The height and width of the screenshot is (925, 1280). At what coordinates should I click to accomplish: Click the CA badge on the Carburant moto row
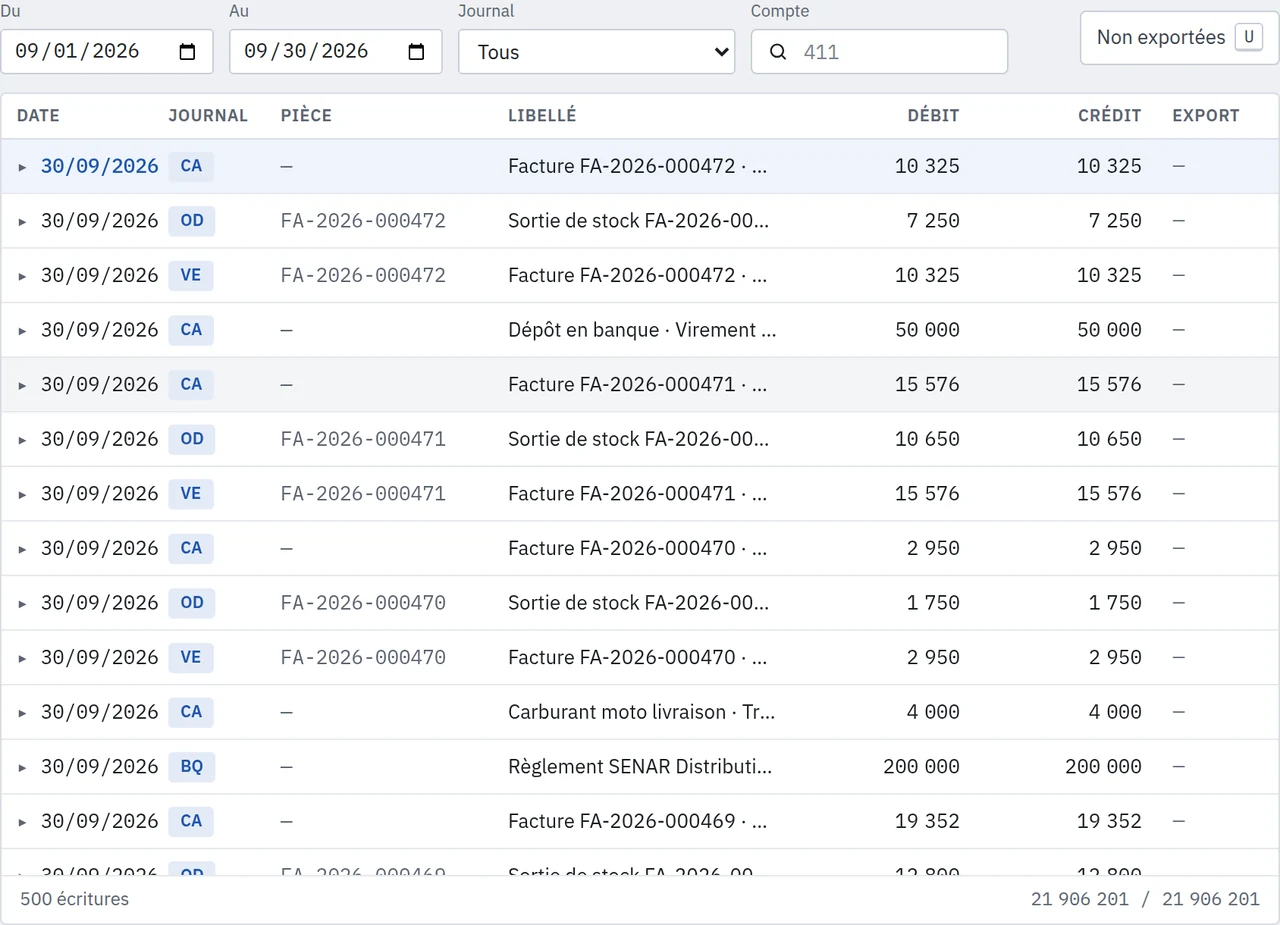(191, 712)
